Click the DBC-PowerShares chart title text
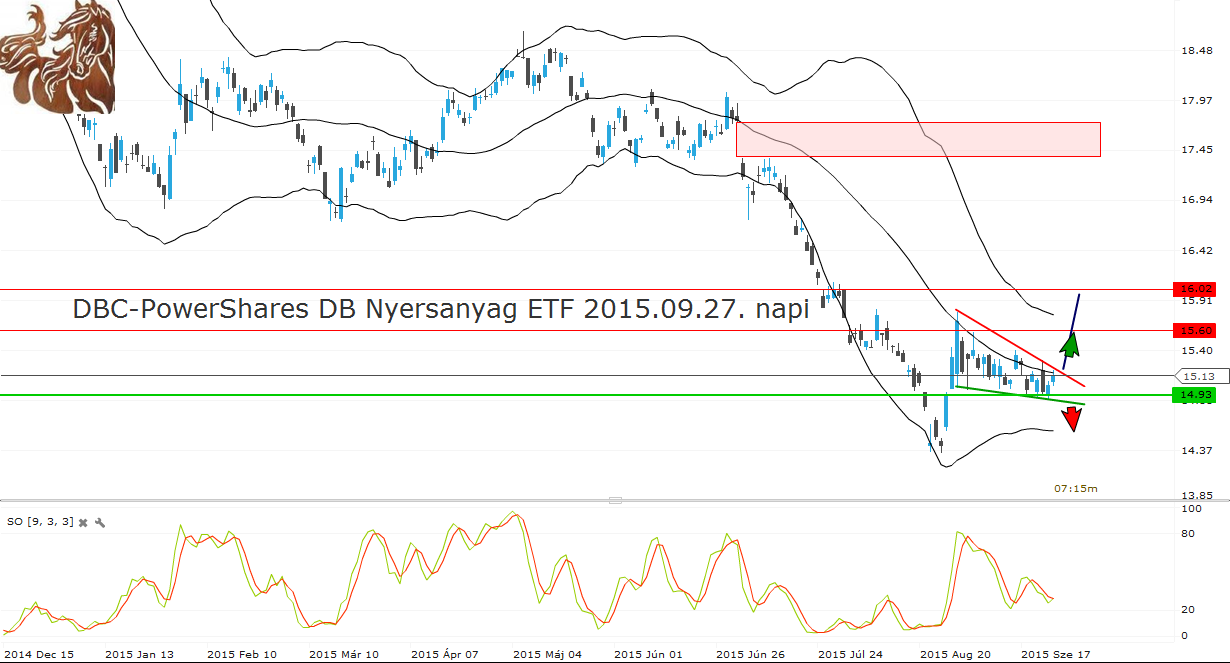 pyautogui.click(x=440, y=309)
